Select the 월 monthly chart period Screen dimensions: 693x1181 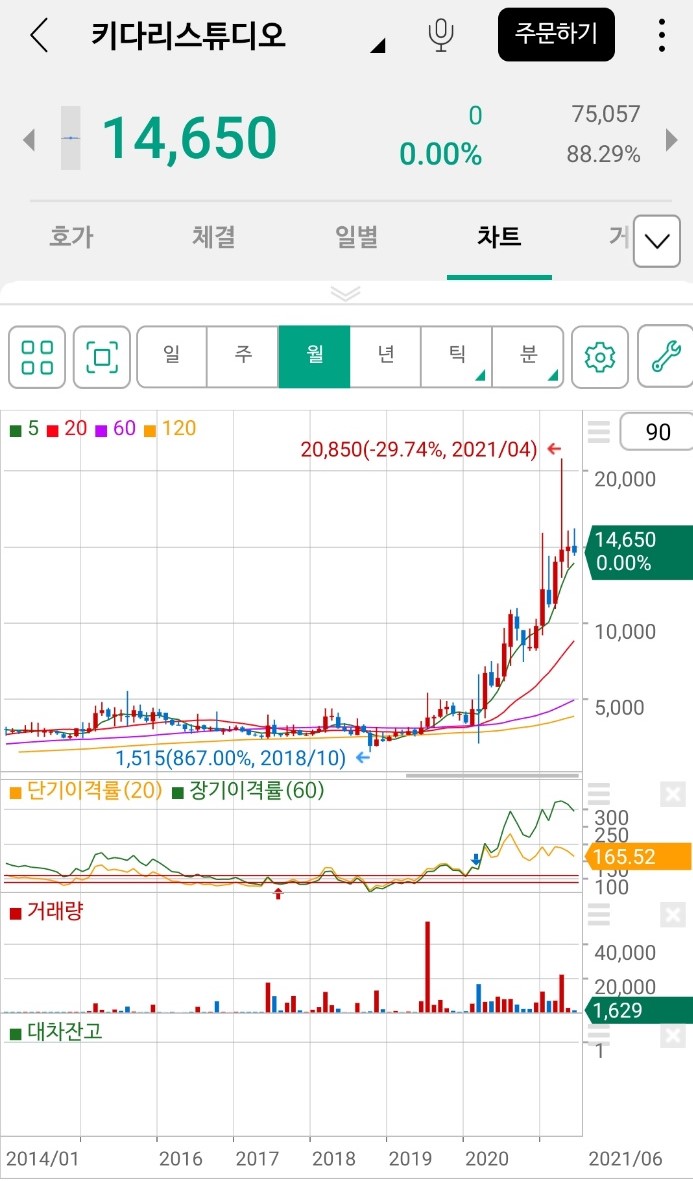(x=314, y=357)
